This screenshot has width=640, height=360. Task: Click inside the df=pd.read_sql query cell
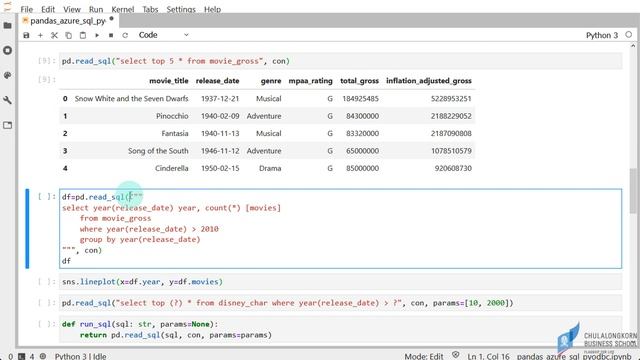point(340,229)
